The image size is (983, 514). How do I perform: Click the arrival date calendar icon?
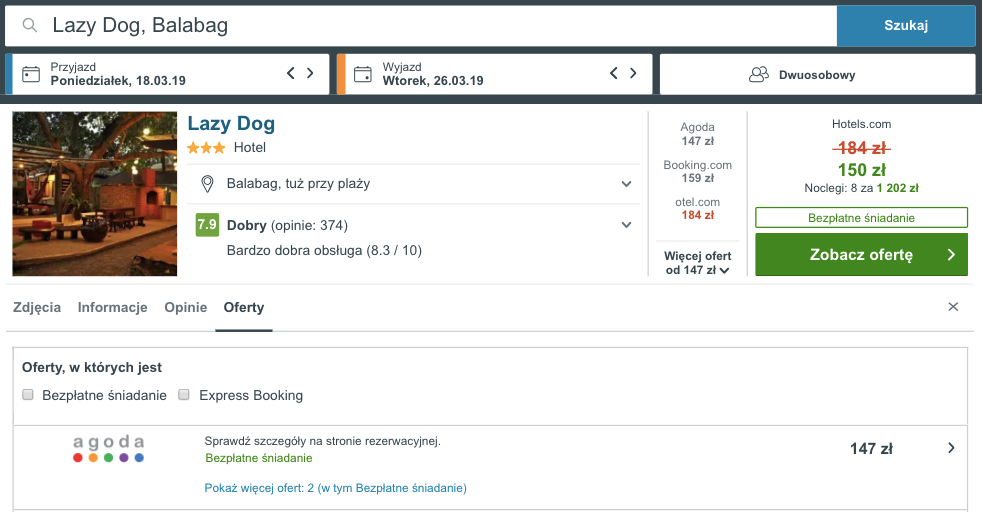point(31,74)
